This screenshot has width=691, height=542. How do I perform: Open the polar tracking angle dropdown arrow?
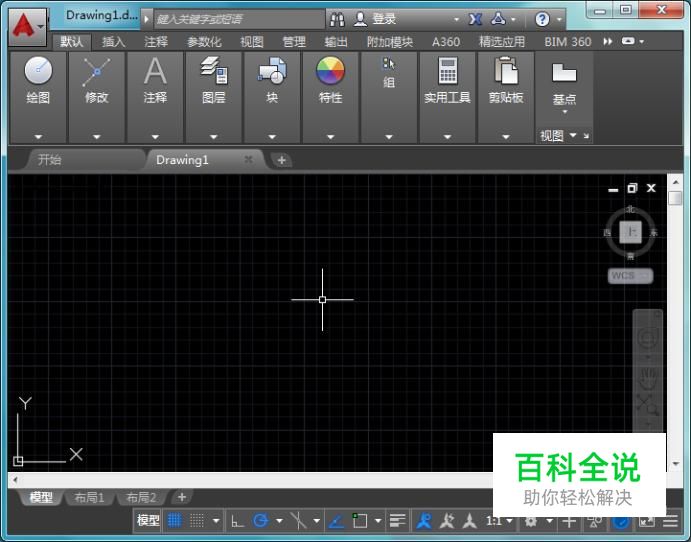[279, 521]
